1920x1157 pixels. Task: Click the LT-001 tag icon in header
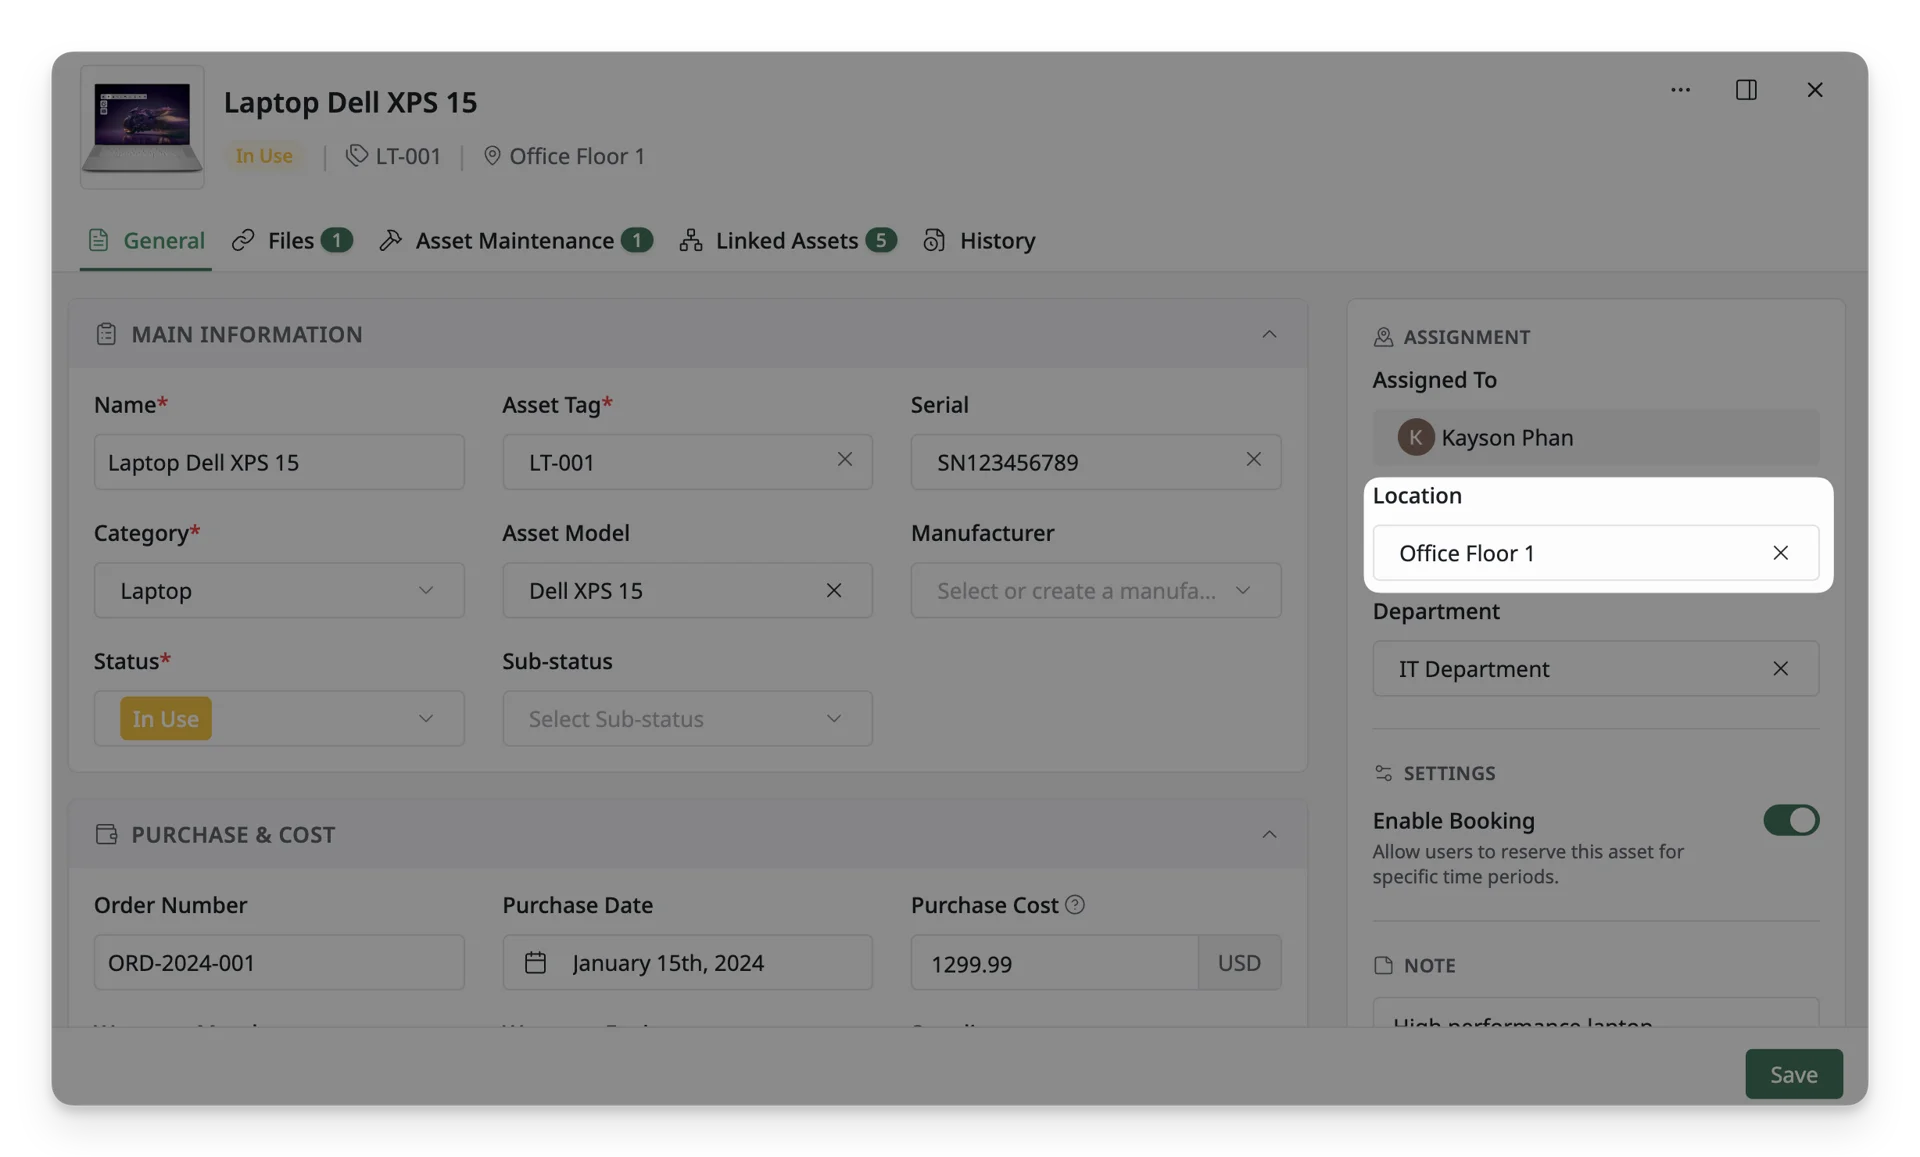click(356, 155)
